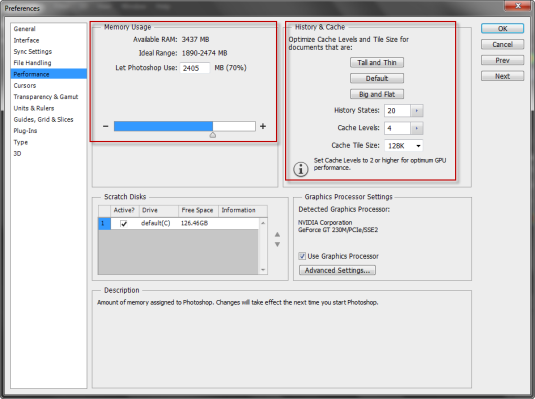Viewport: 535px width, 399px height.
Task: Open Sync Settings category
Action: [x=33, y=52]
